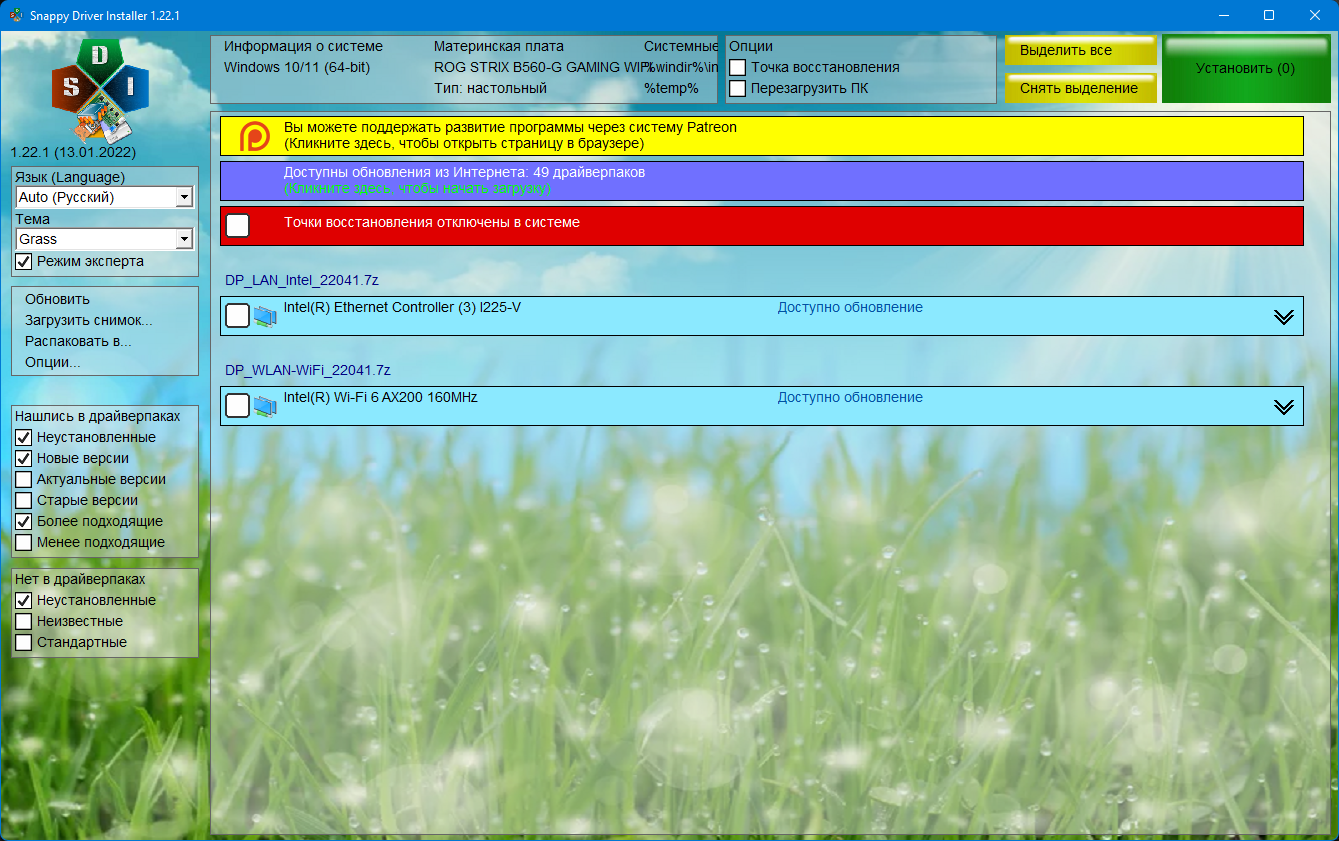Click the Выделить все button
The image size is (1339, 841).
click(1081, 50)
